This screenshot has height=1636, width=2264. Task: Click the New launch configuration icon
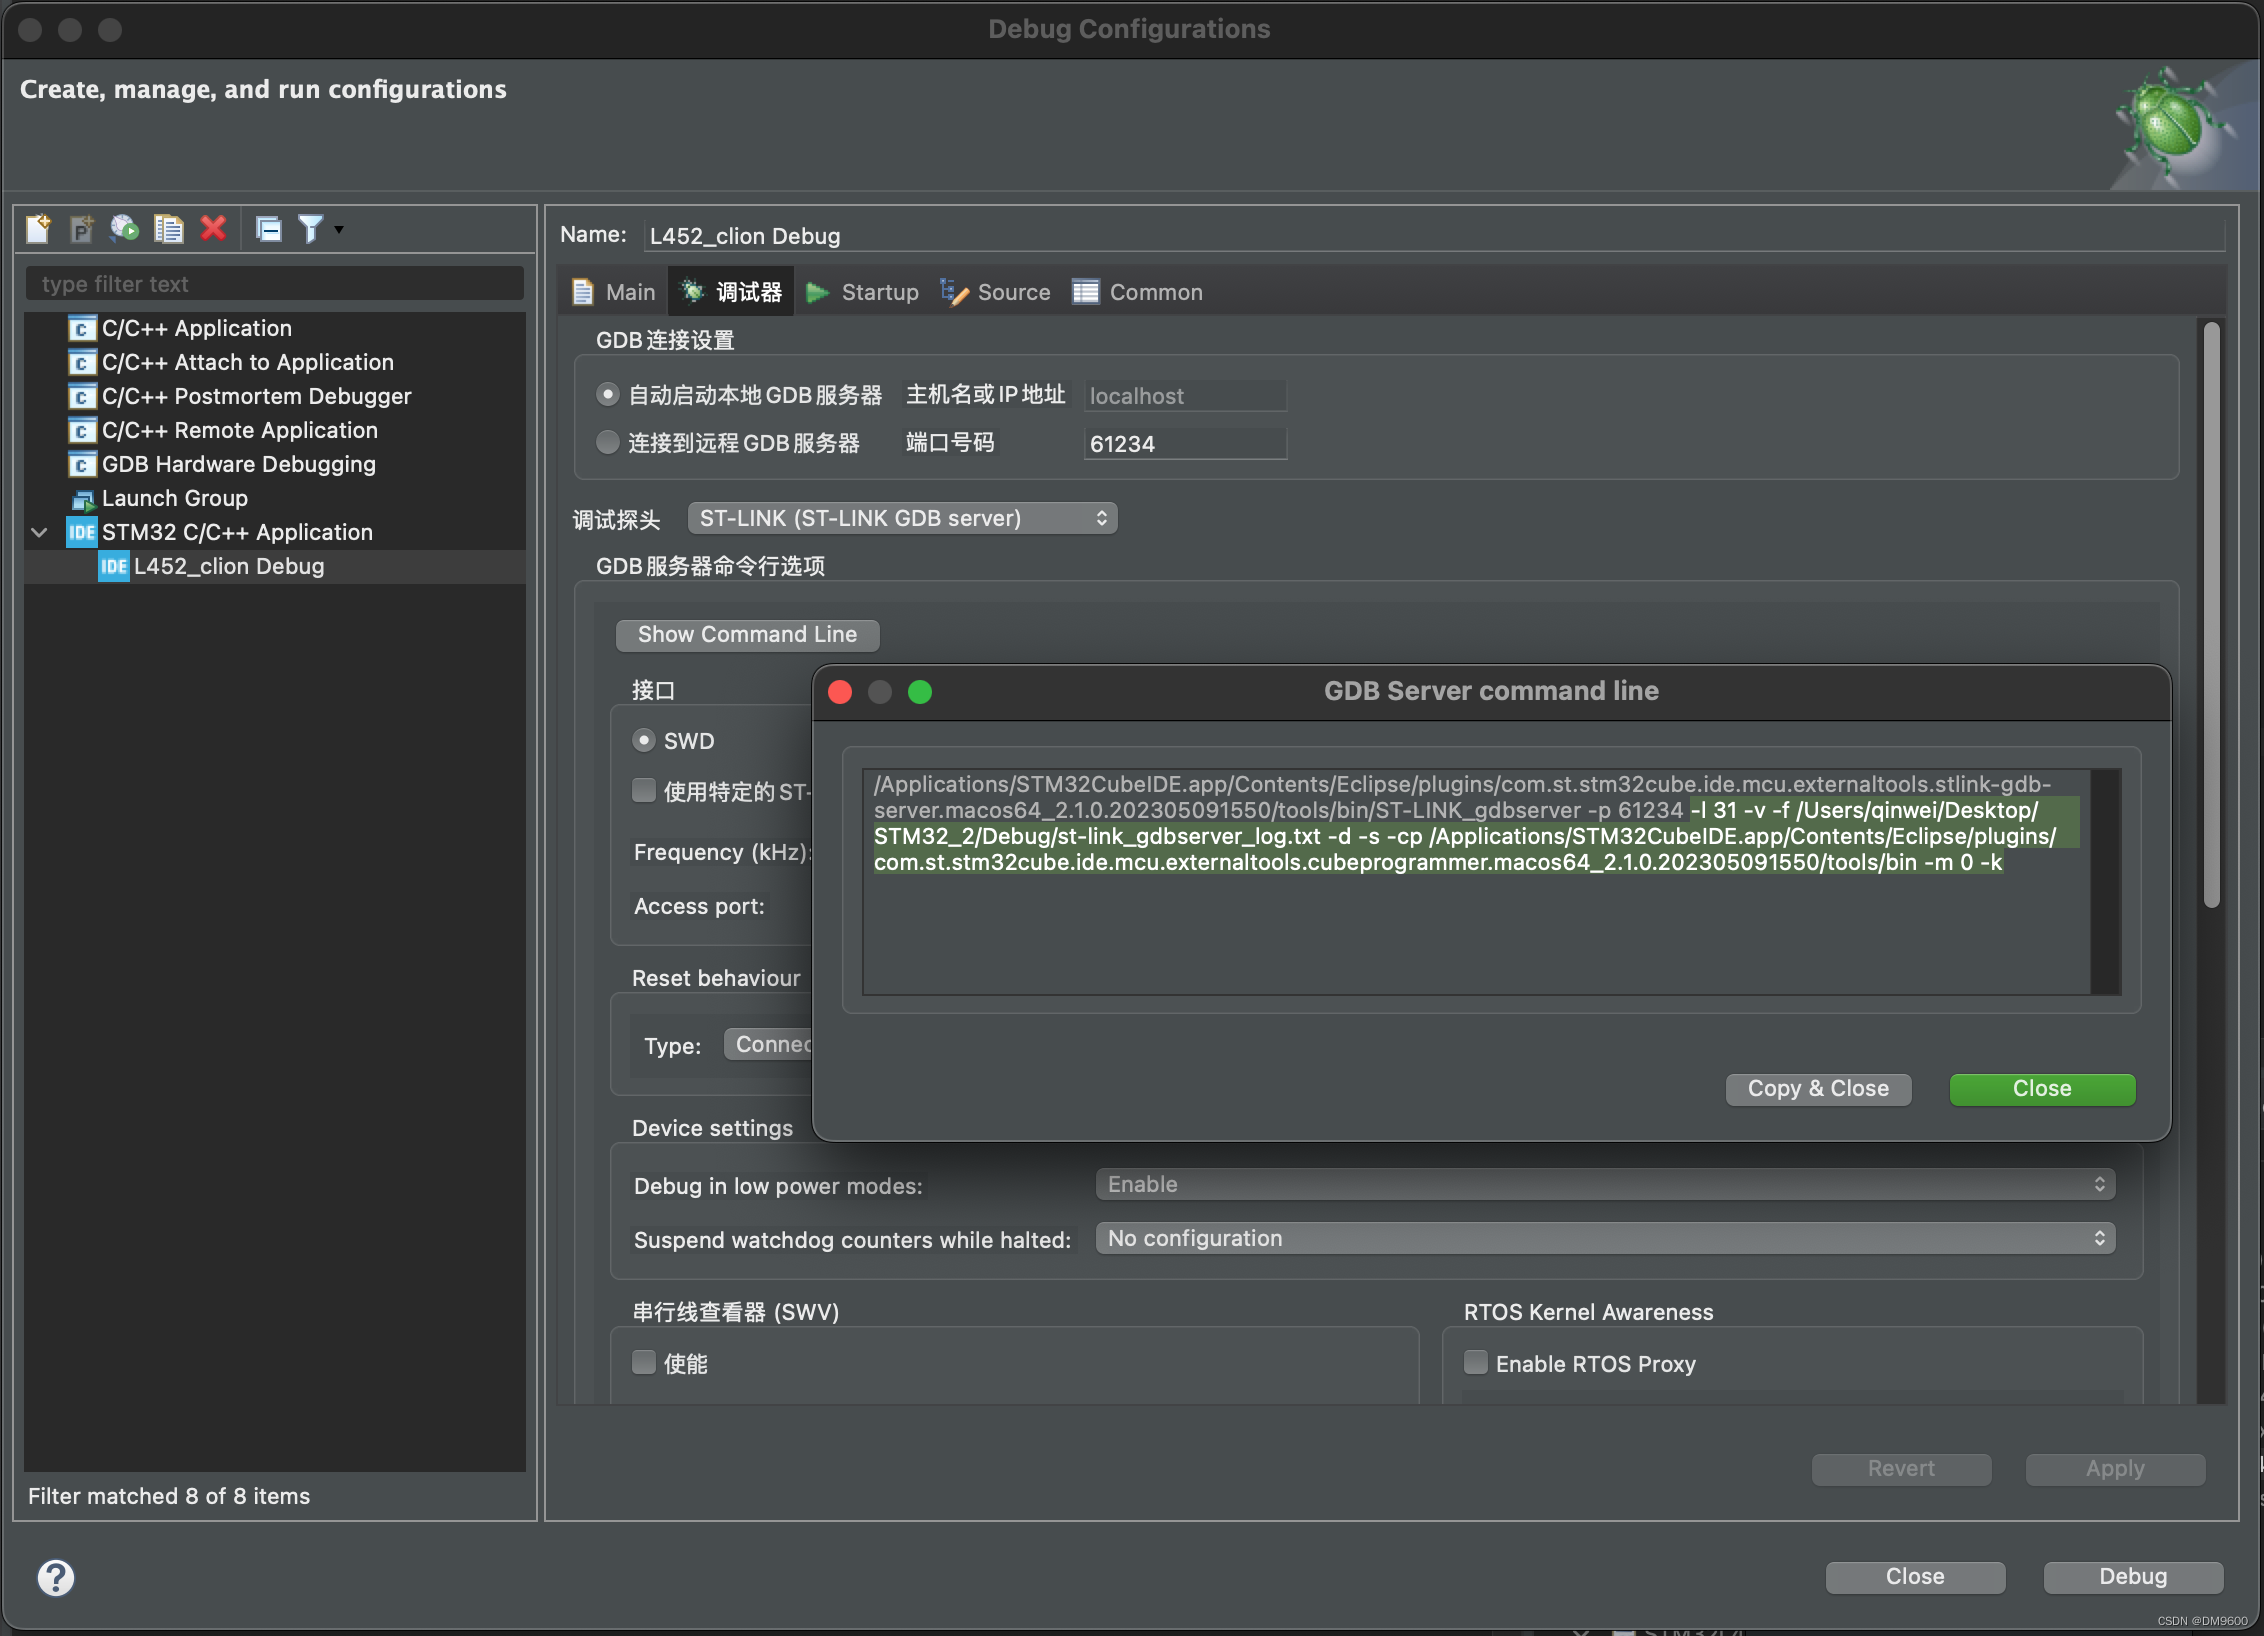(39, 229)
